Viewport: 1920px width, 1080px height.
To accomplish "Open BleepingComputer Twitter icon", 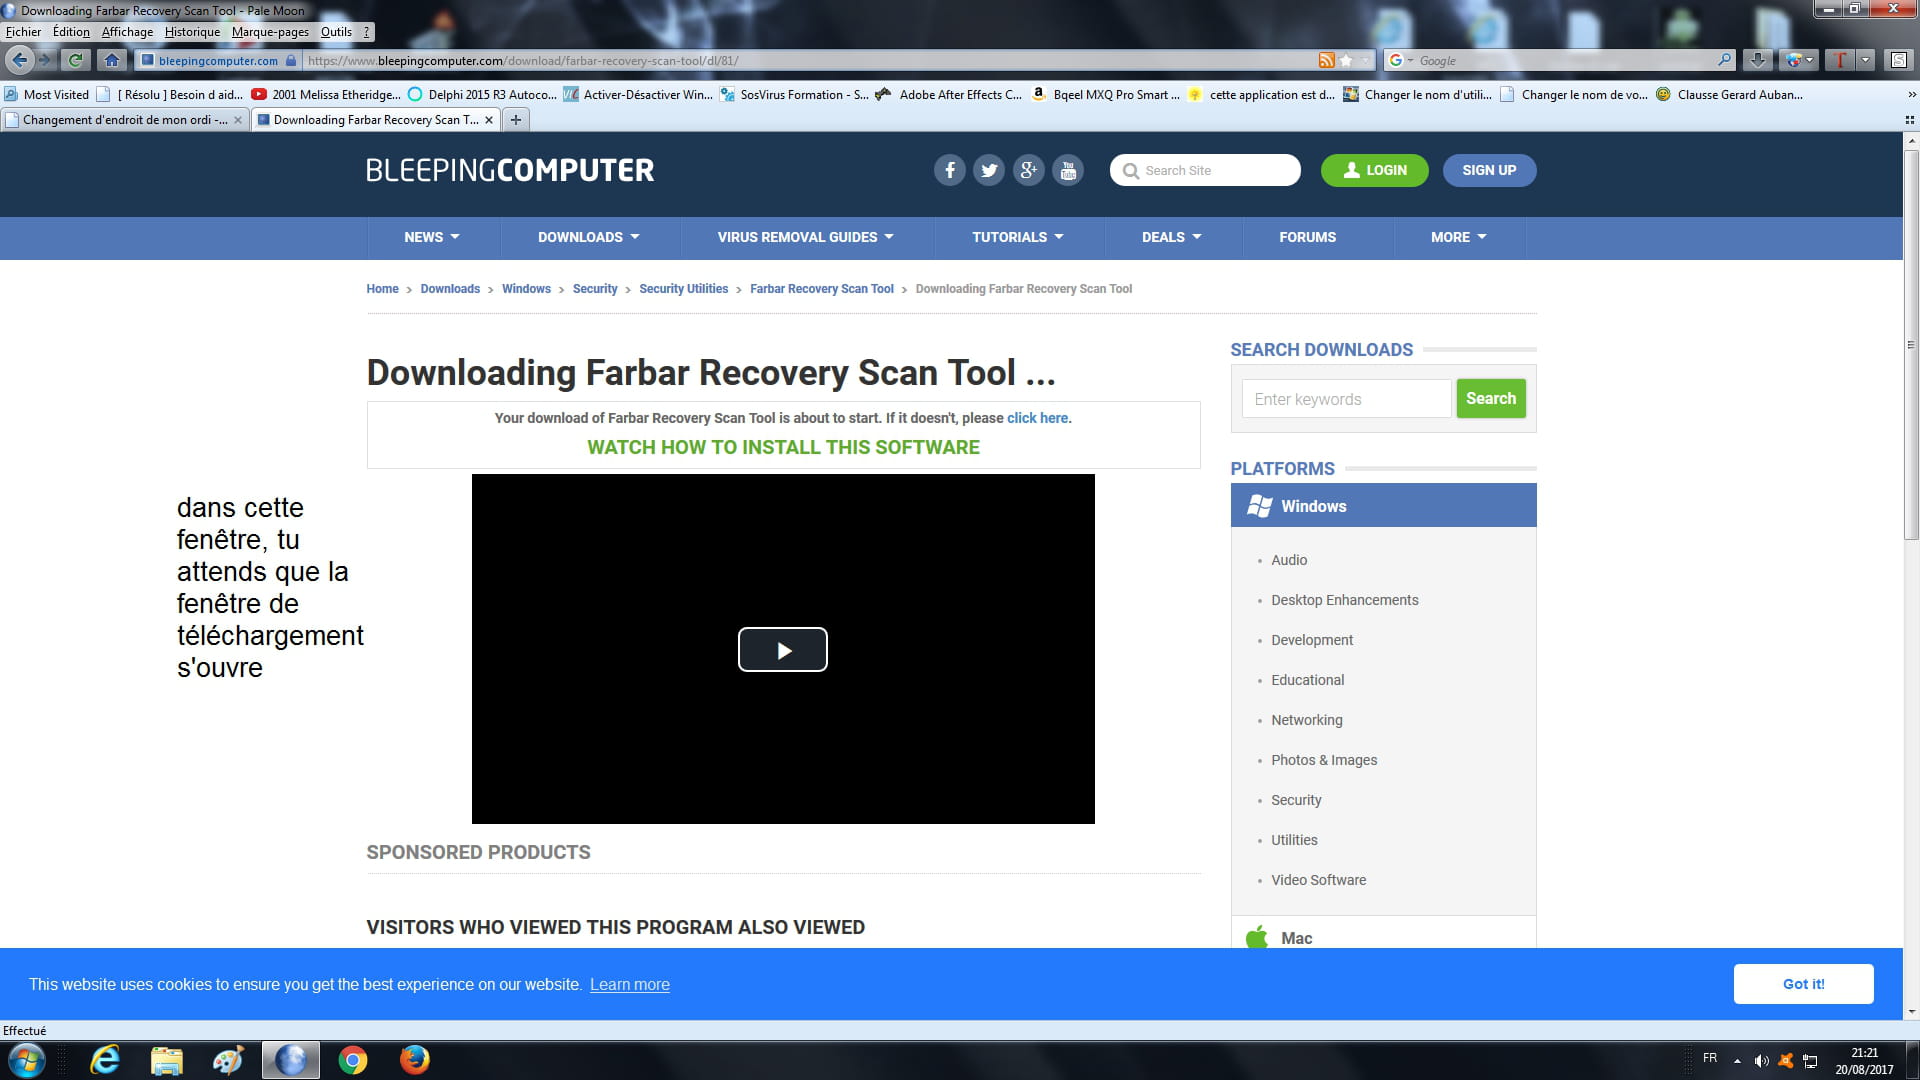I will coord(989,170).
